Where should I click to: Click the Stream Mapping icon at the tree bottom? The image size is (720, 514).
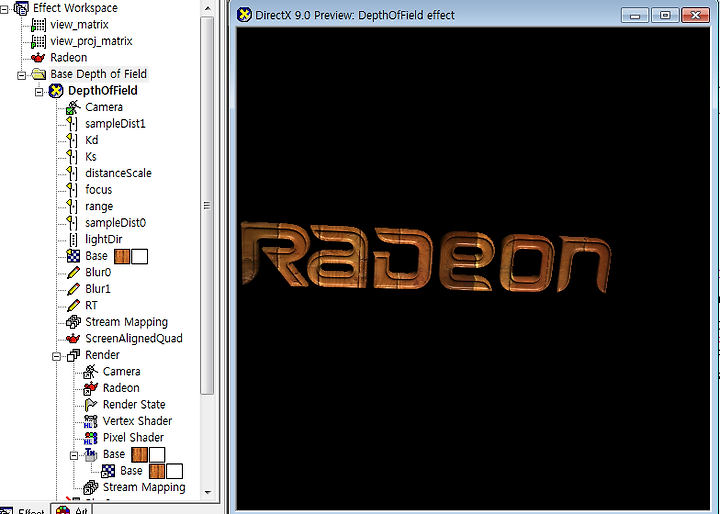[91, 488]
